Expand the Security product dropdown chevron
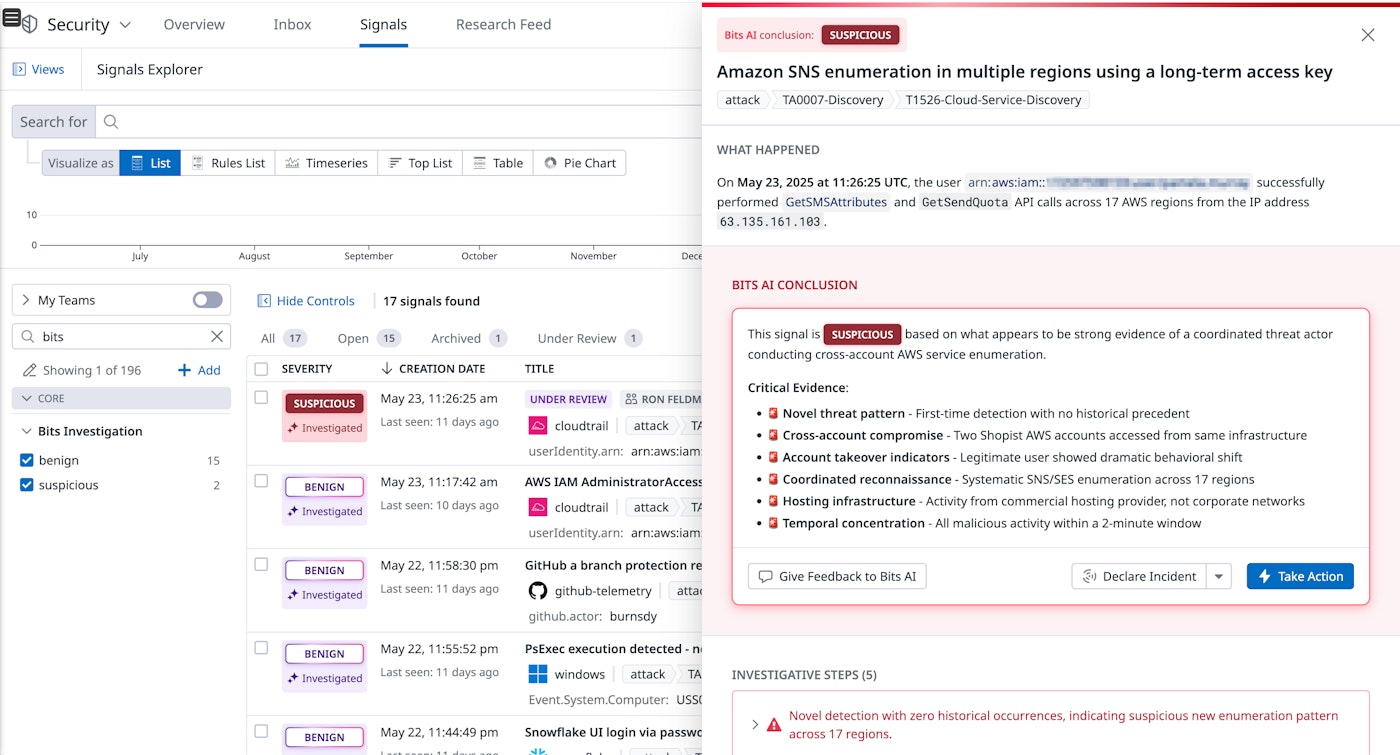 tap(125, 25)
